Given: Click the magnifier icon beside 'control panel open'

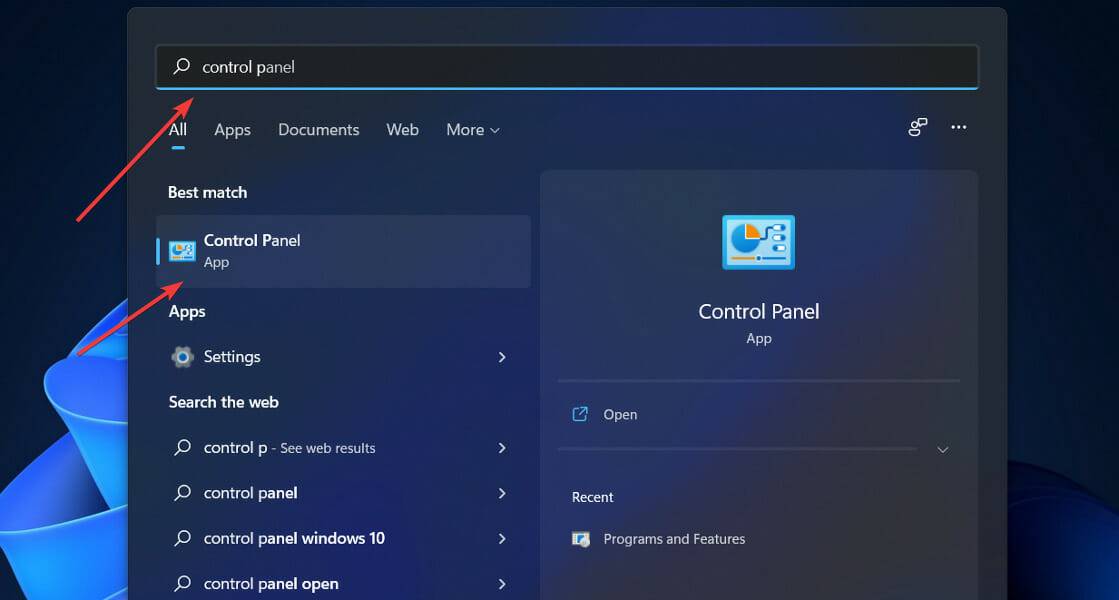Looking at the screenshot, I should [182, 583].
